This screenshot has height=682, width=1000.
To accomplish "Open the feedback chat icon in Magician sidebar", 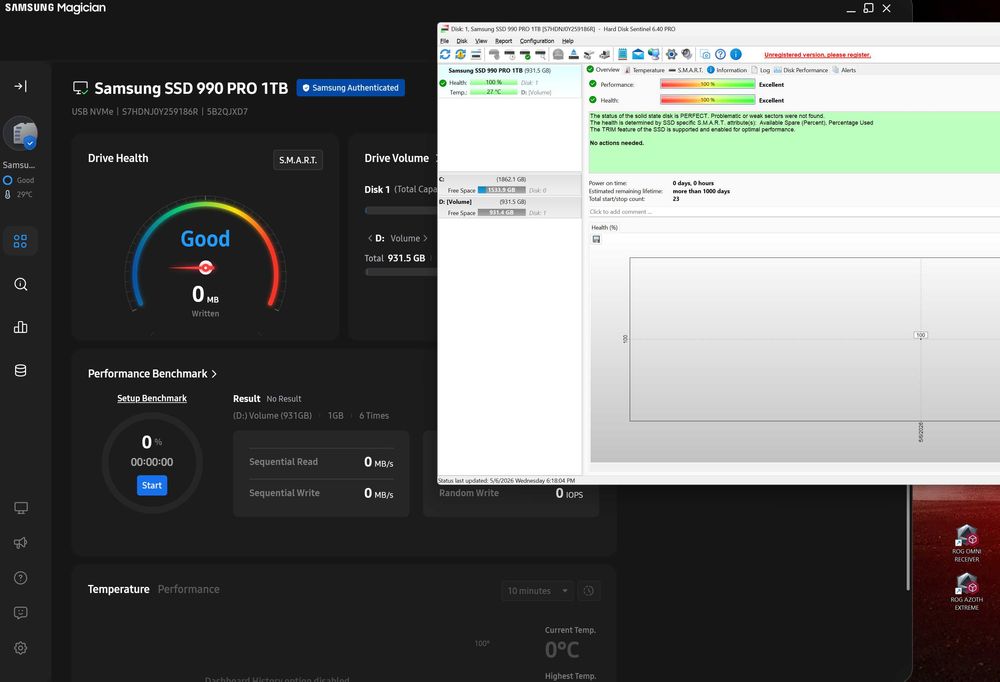I will (20, 613).
